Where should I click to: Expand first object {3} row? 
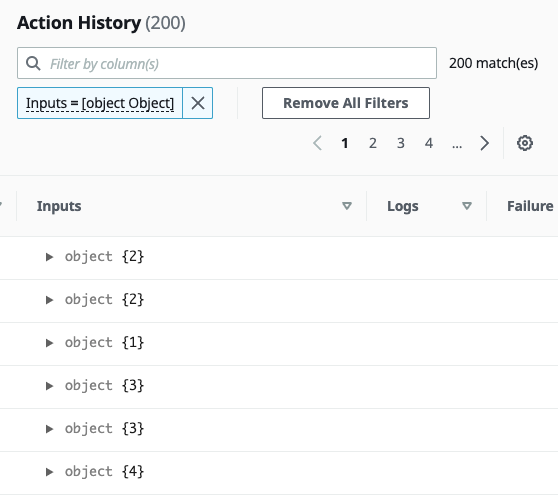pos(49,386)
